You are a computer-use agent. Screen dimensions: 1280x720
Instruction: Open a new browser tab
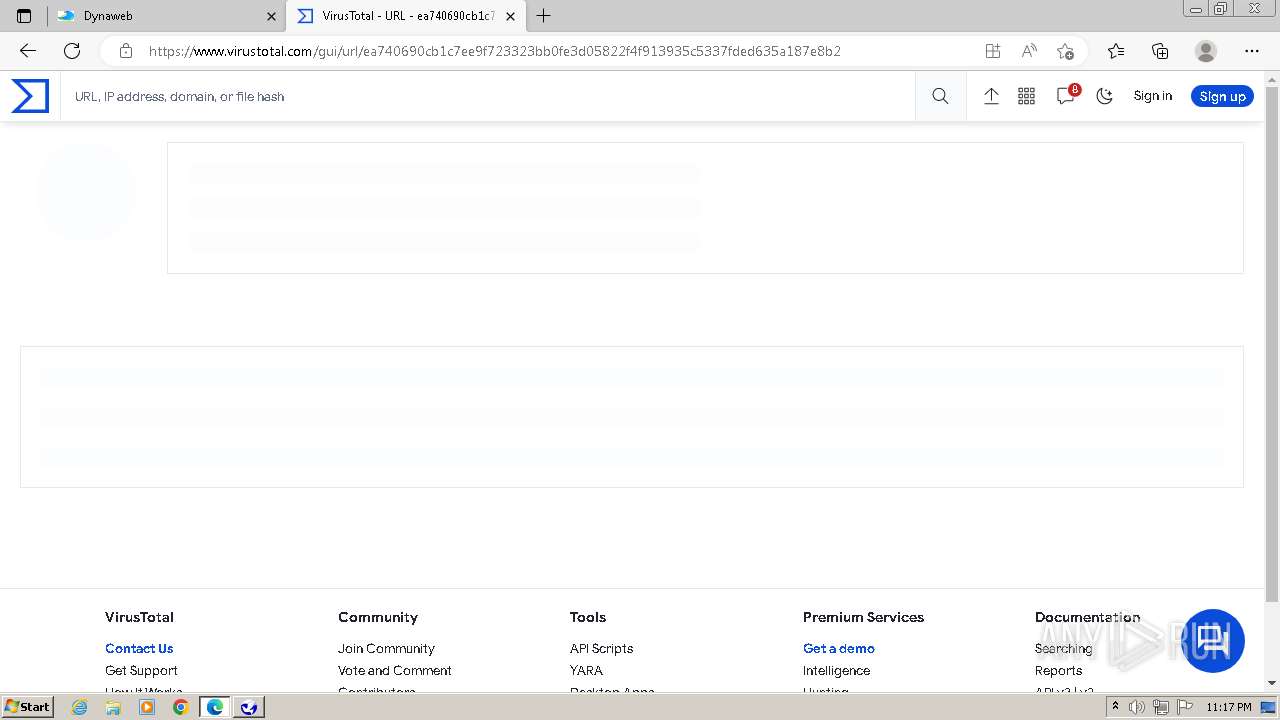coord(544,16)
